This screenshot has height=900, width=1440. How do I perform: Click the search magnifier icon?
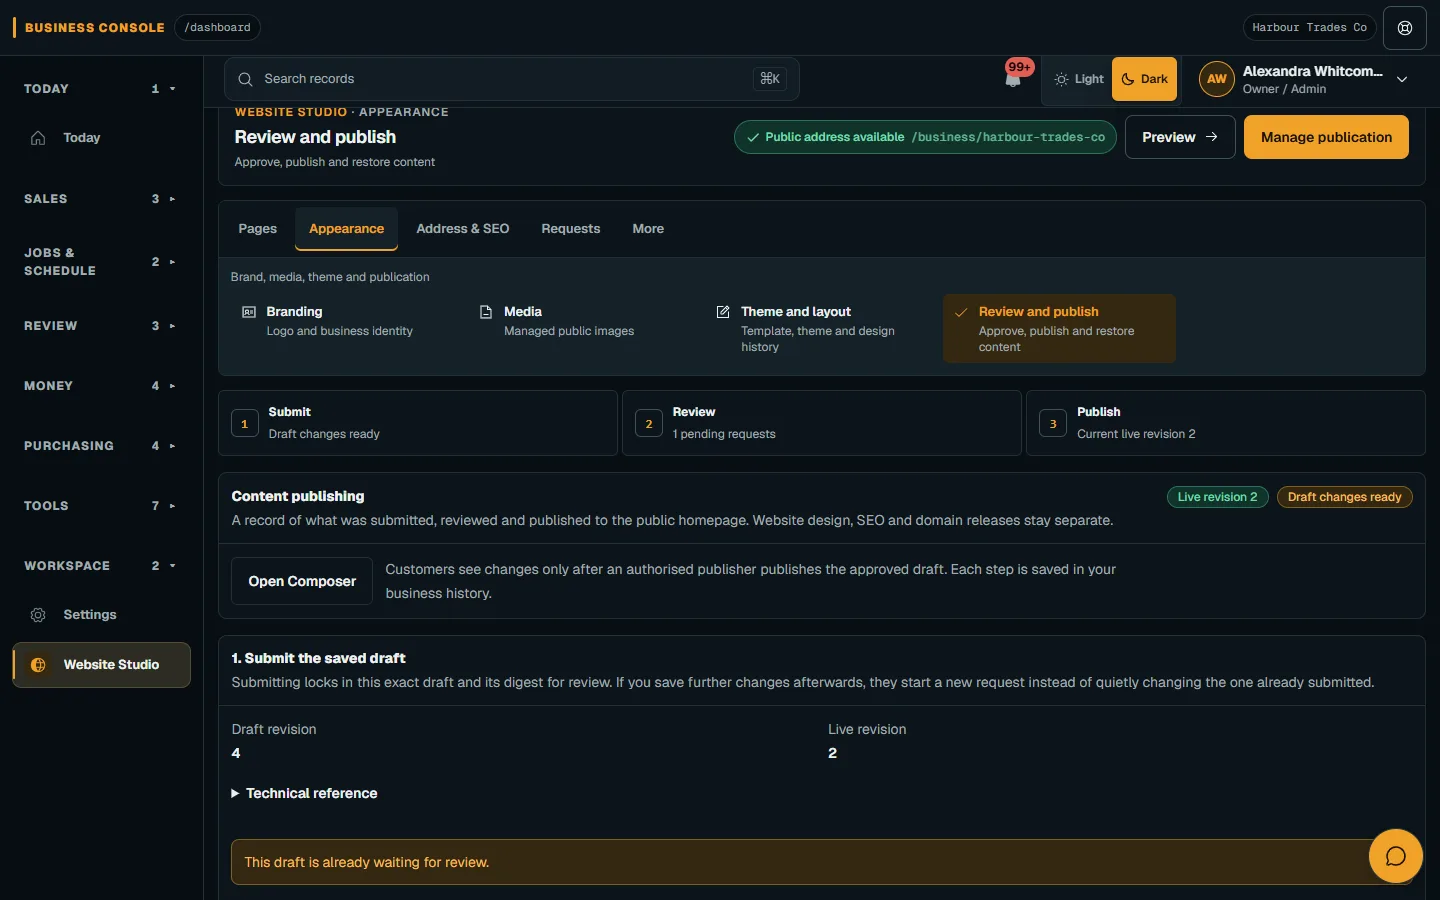(245, 79)
